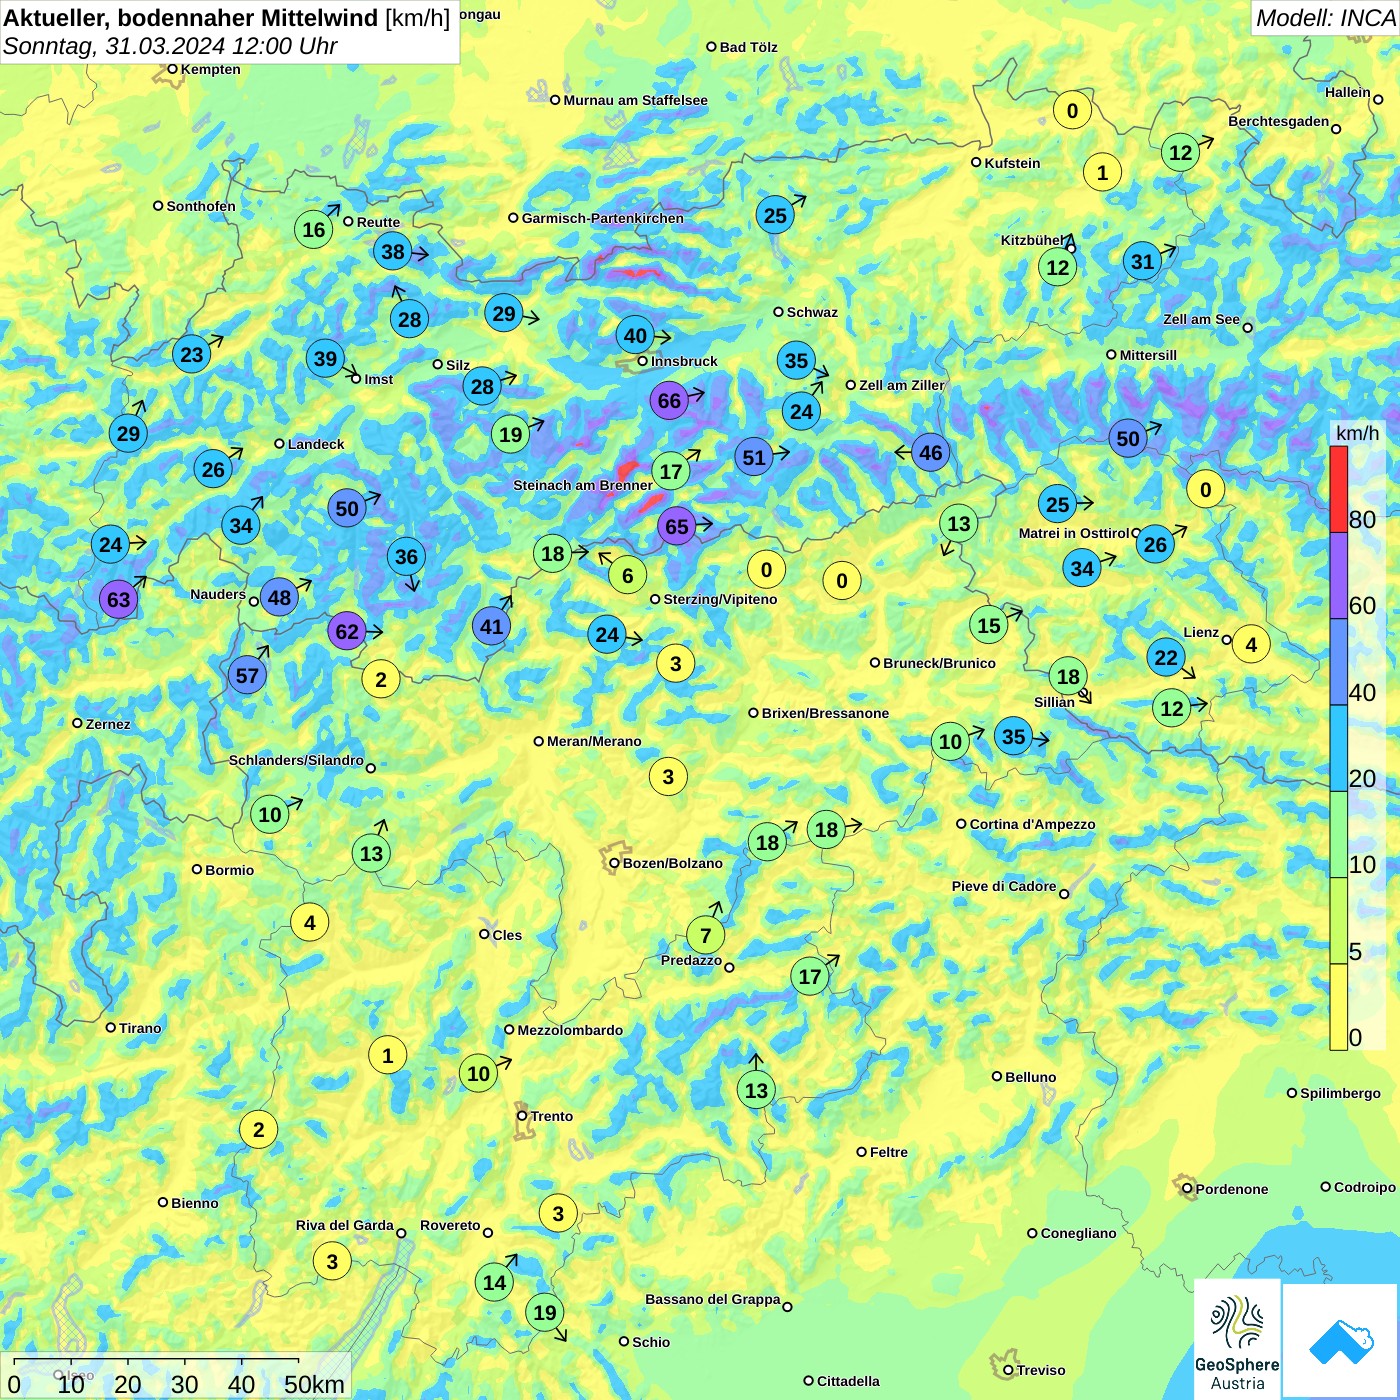Viewport: 1400px width, 1400px height.
Task: Click the Bozen/Bolzano city label
Action: pos(672,863)
